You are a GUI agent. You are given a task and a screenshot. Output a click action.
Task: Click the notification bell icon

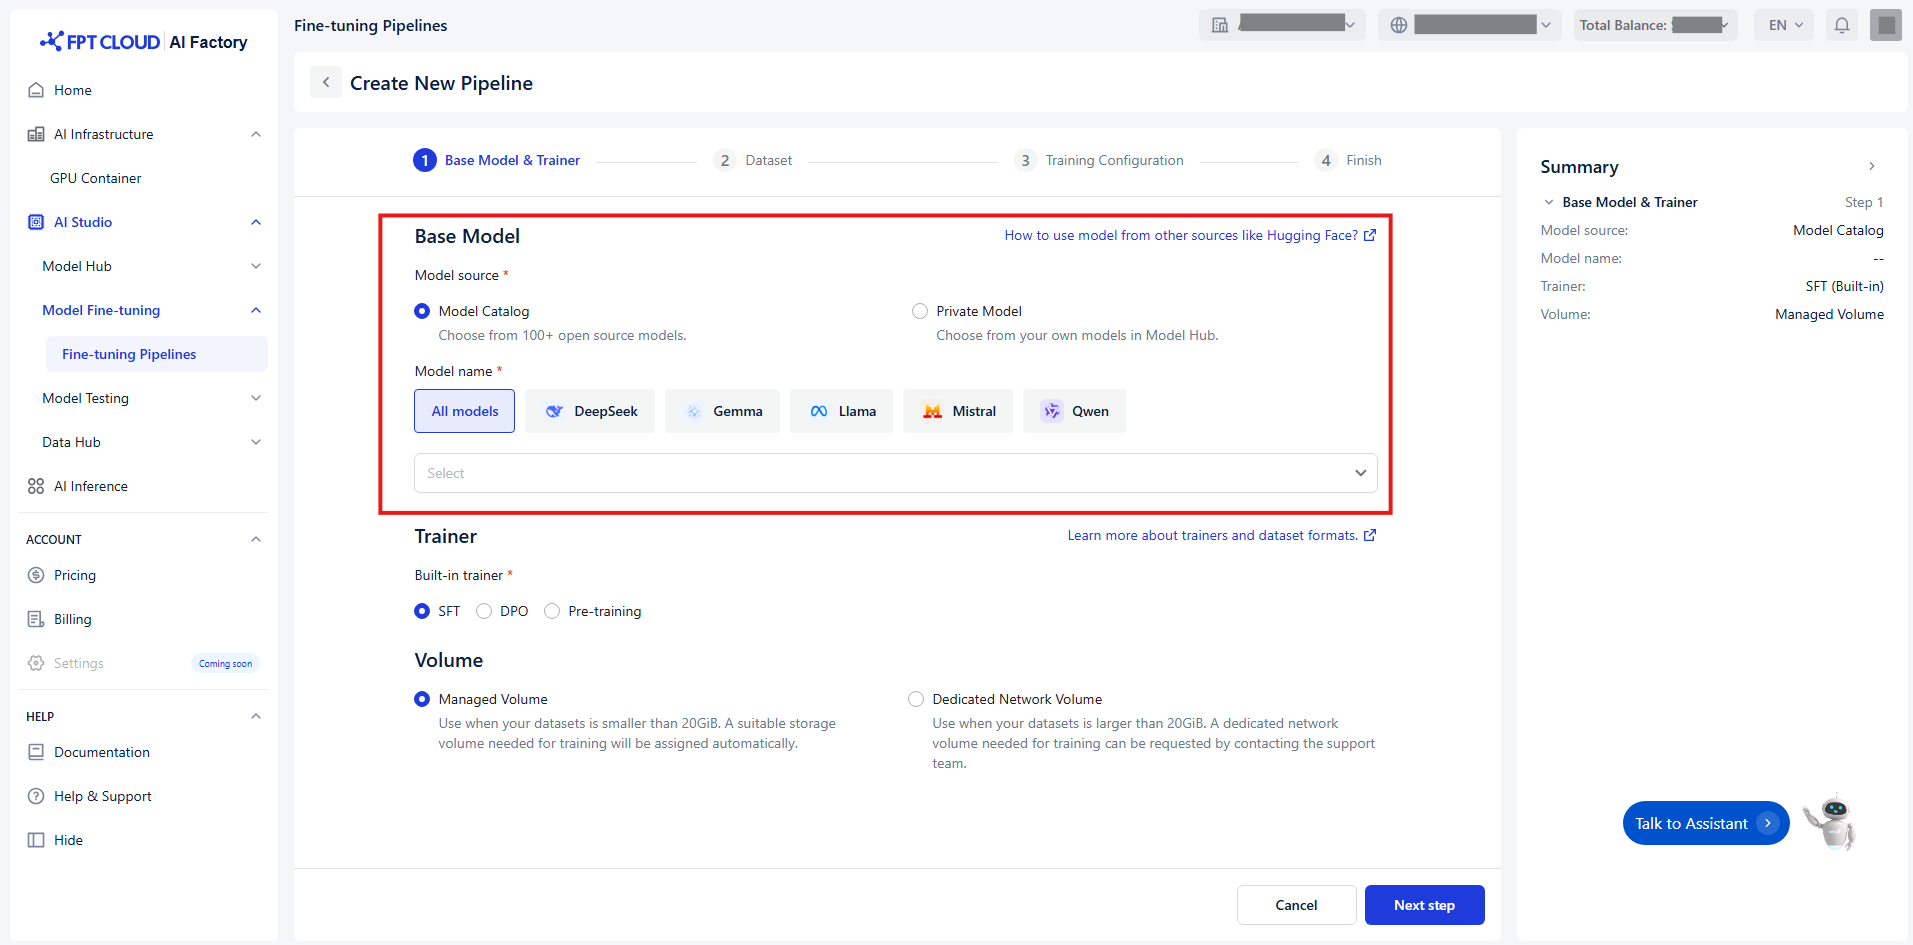[x=1841, y=25]
